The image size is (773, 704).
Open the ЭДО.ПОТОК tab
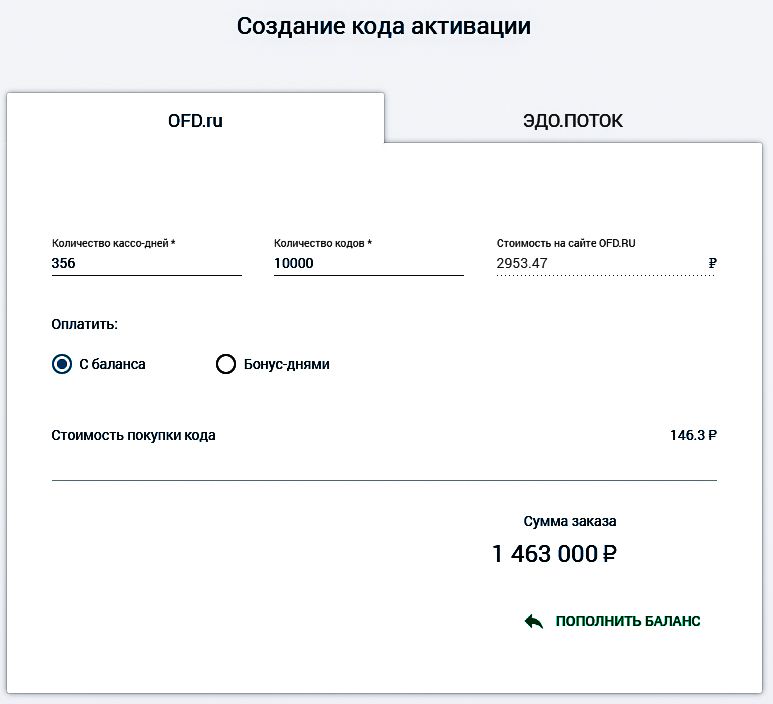(573, 121)
